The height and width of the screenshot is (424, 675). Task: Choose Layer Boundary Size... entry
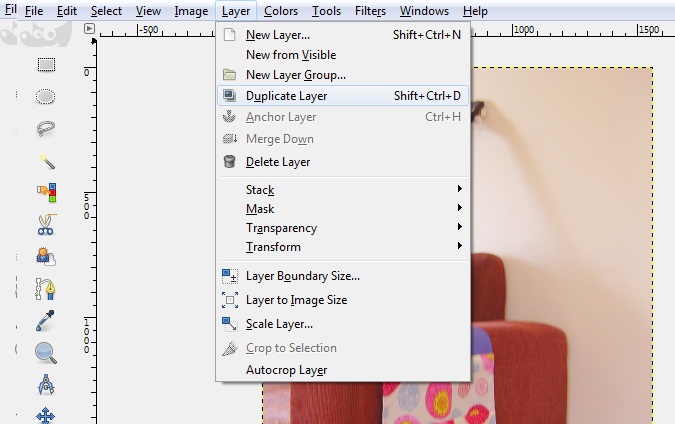pos(343,276)
